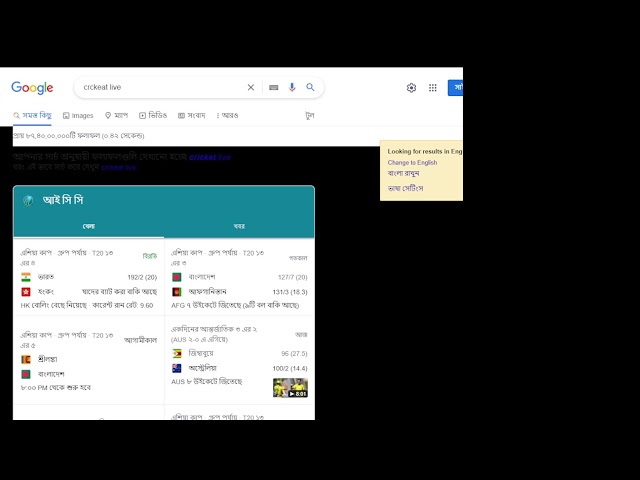Click the Google logo

coord(32,87)
